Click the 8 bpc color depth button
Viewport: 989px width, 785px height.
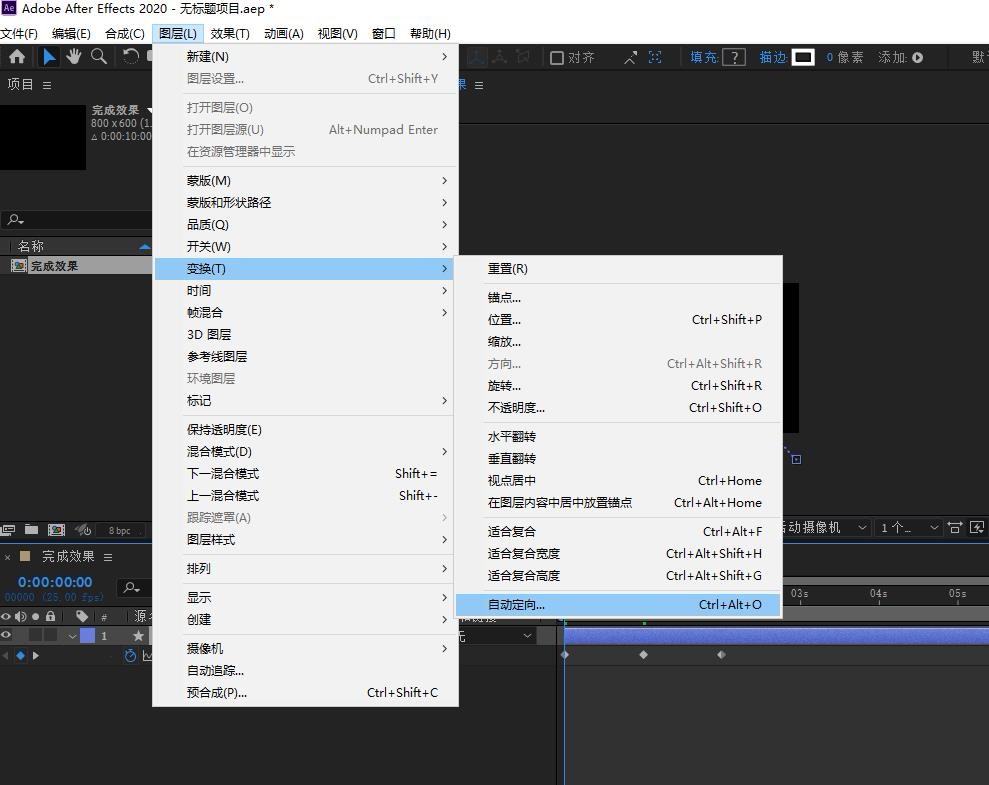(x=119, y=530)
